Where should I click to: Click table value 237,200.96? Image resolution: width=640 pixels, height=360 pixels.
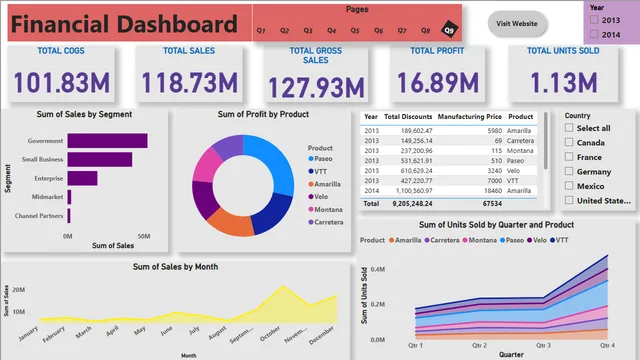416,151
